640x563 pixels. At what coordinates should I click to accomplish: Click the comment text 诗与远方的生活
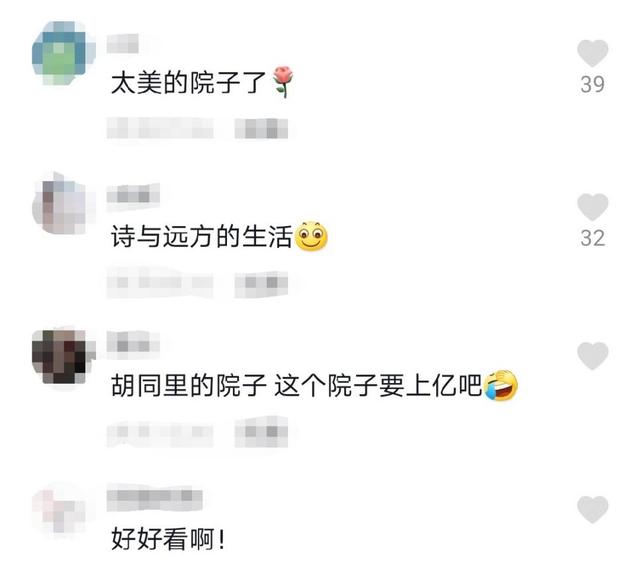click(x=202, y=236)
